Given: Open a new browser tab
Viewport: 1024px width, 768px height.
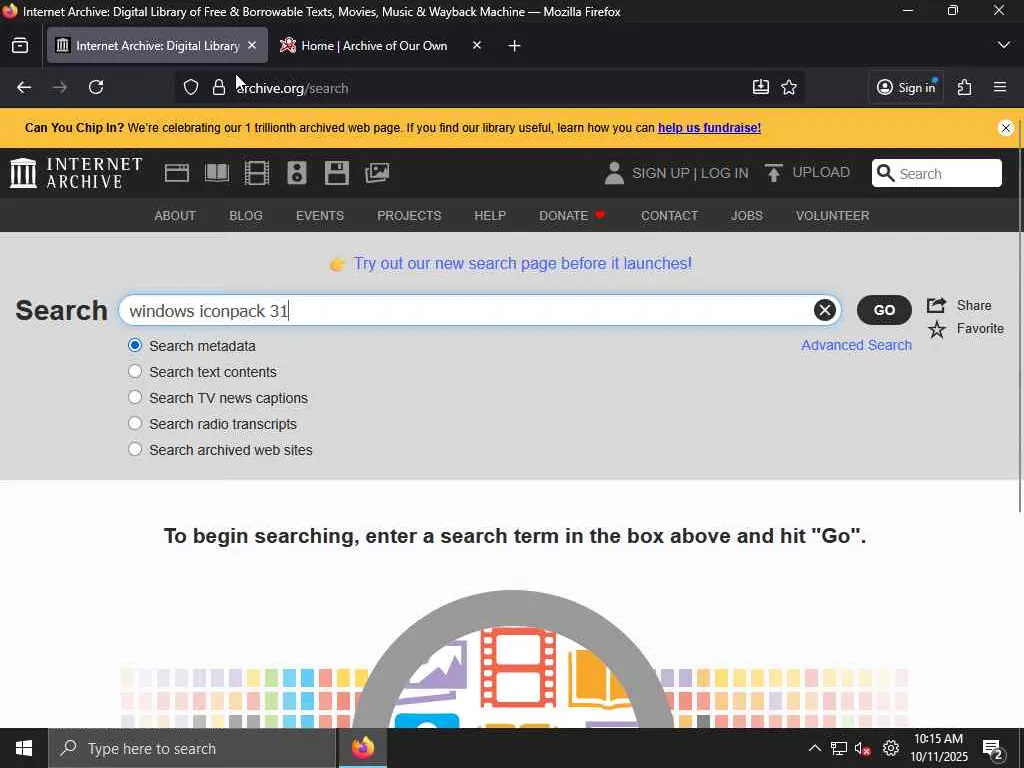Looking at the screenshot, I should [x=515, y=46].
